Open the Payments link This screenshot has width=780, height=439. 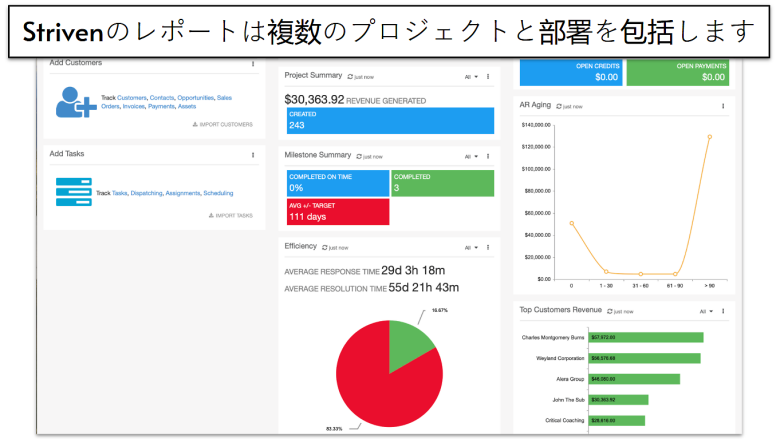pos(161,106)
